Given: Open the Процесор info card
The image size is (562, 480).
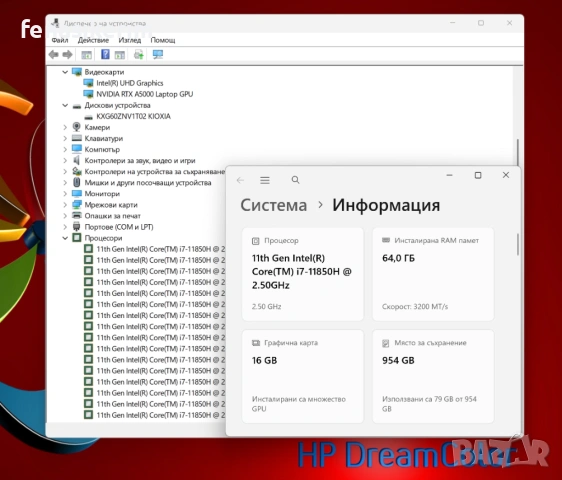Looking at the screenshot, I should (x=303, y=274).
